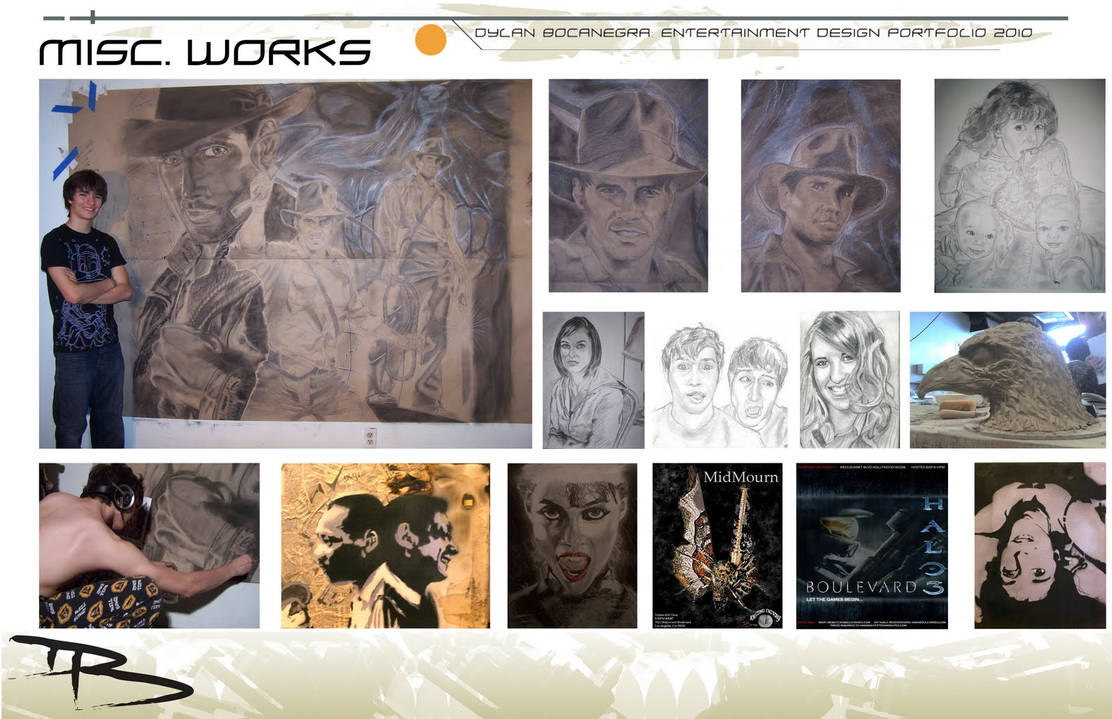Select the second fedora portrait with white outline
The height and width of the screenshot is (719, 1112).
(x=821, y=185)
